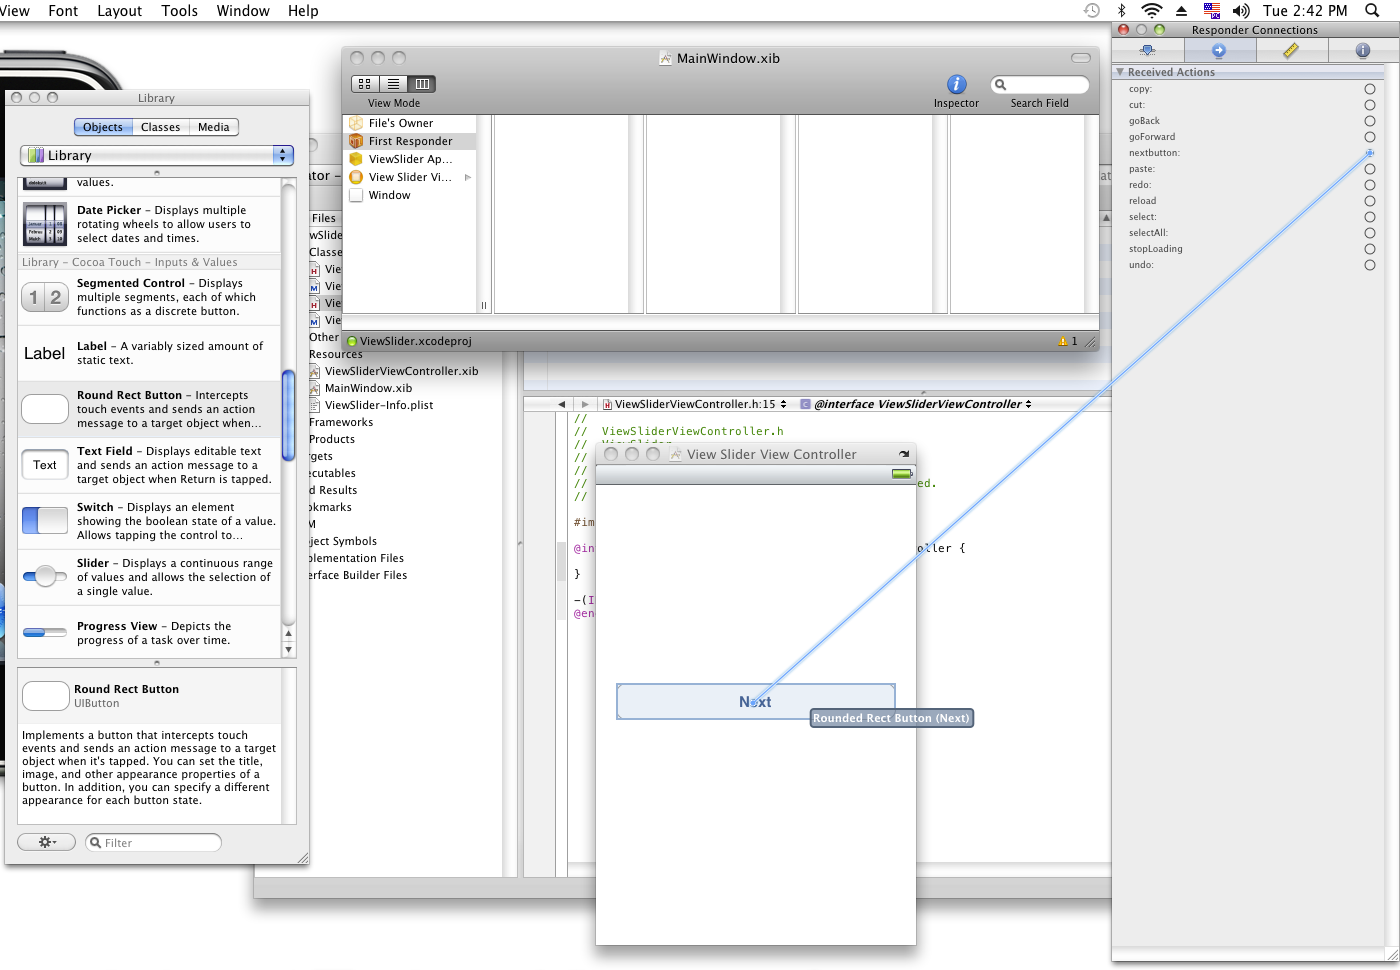
Task: Collapse the Received Actions section
Action: click(1120, 72)
